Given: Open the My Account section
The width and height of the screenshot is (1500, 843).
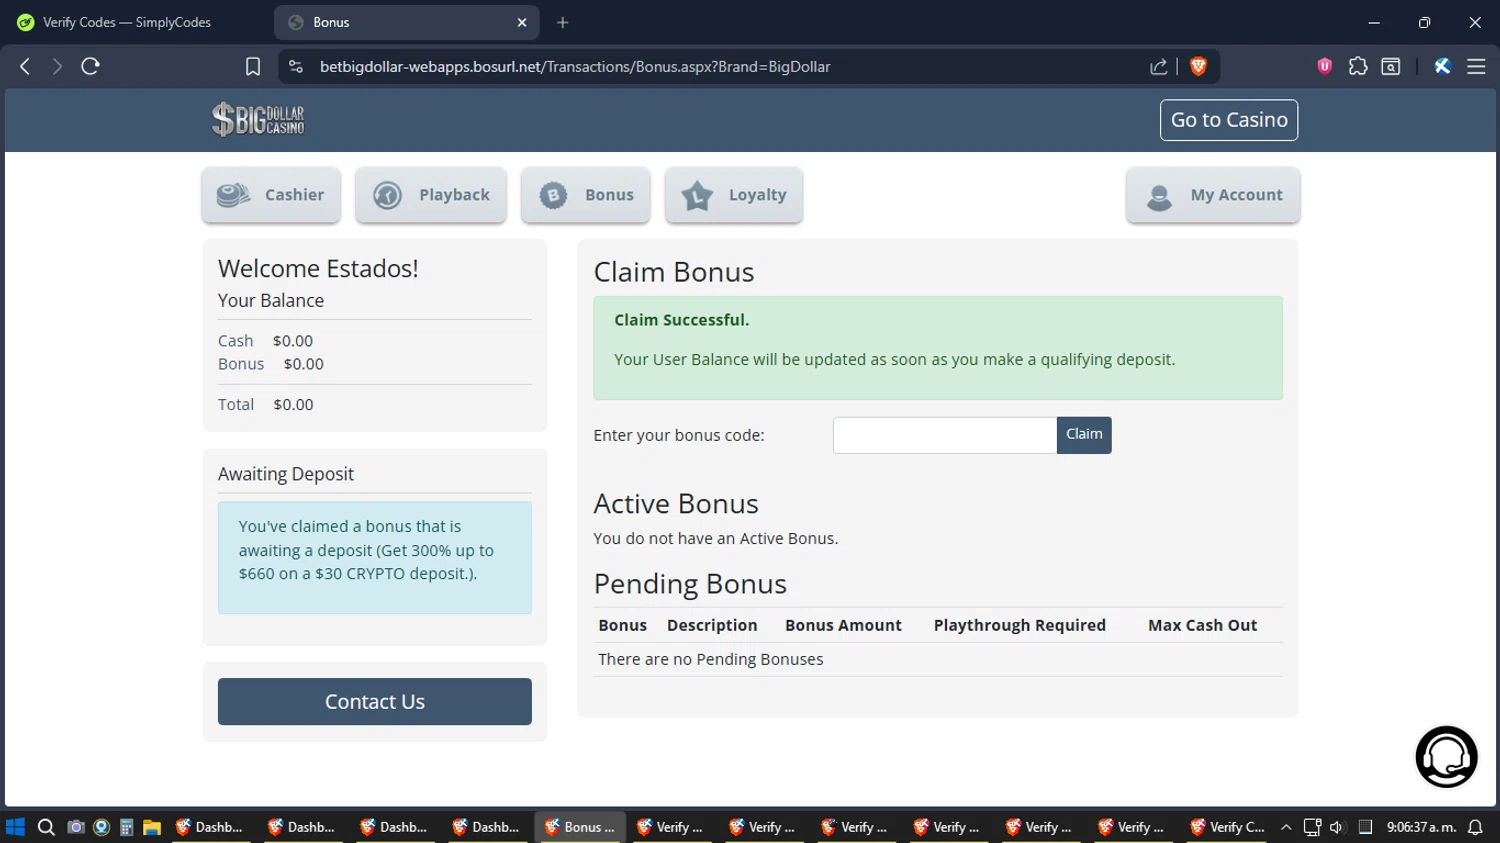Looking at the screenshot, I should (1213, 195).
